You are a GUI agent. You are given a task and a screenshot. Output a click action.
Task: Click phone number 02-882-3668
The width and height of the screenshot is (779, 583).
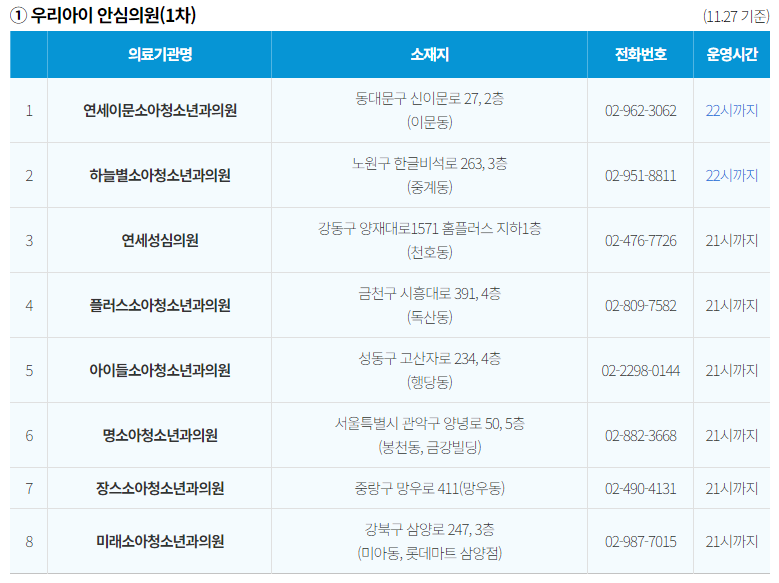tap(640, 435)
